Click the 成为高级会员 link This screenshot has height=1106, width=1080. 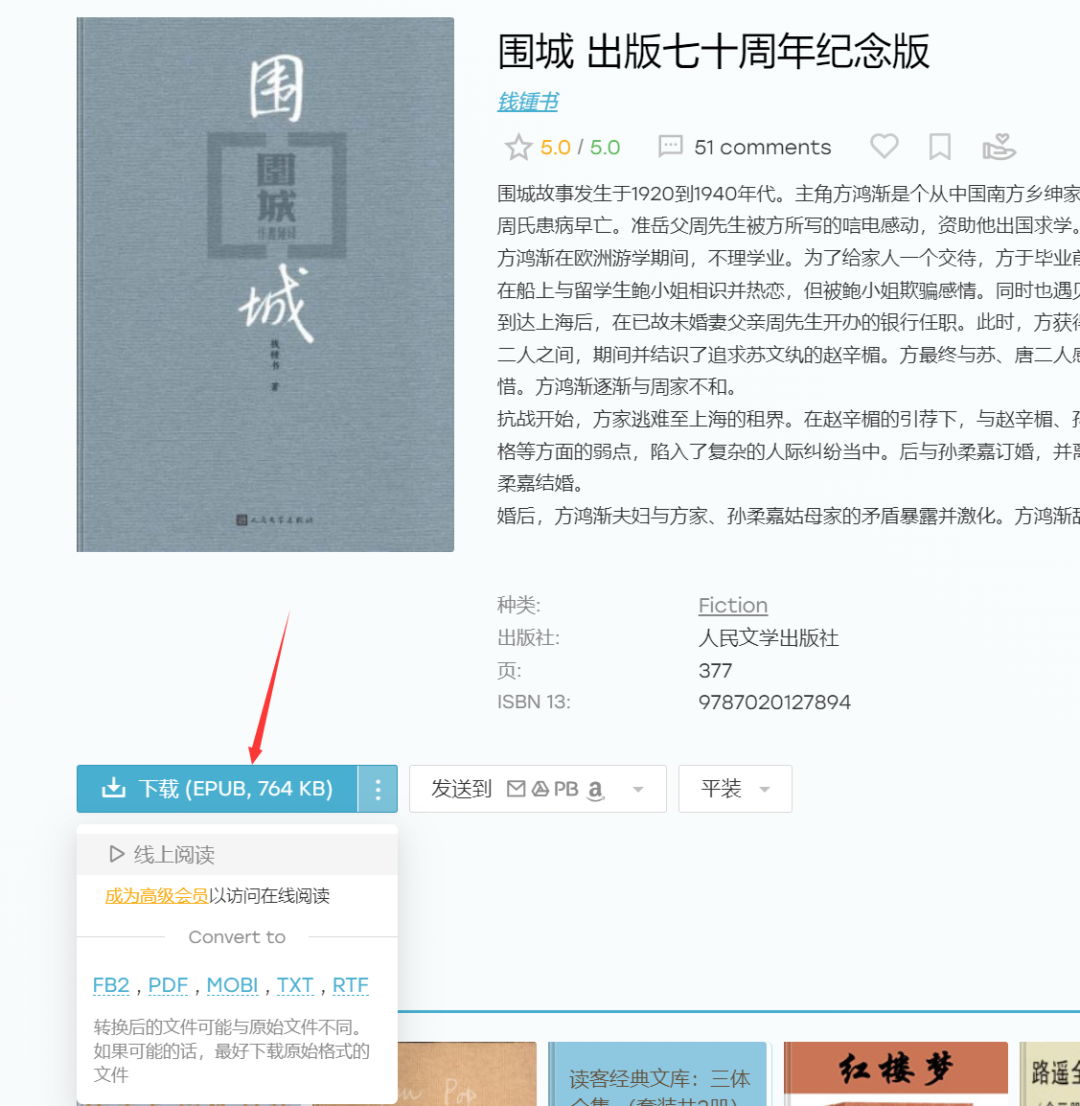[156, 895]
